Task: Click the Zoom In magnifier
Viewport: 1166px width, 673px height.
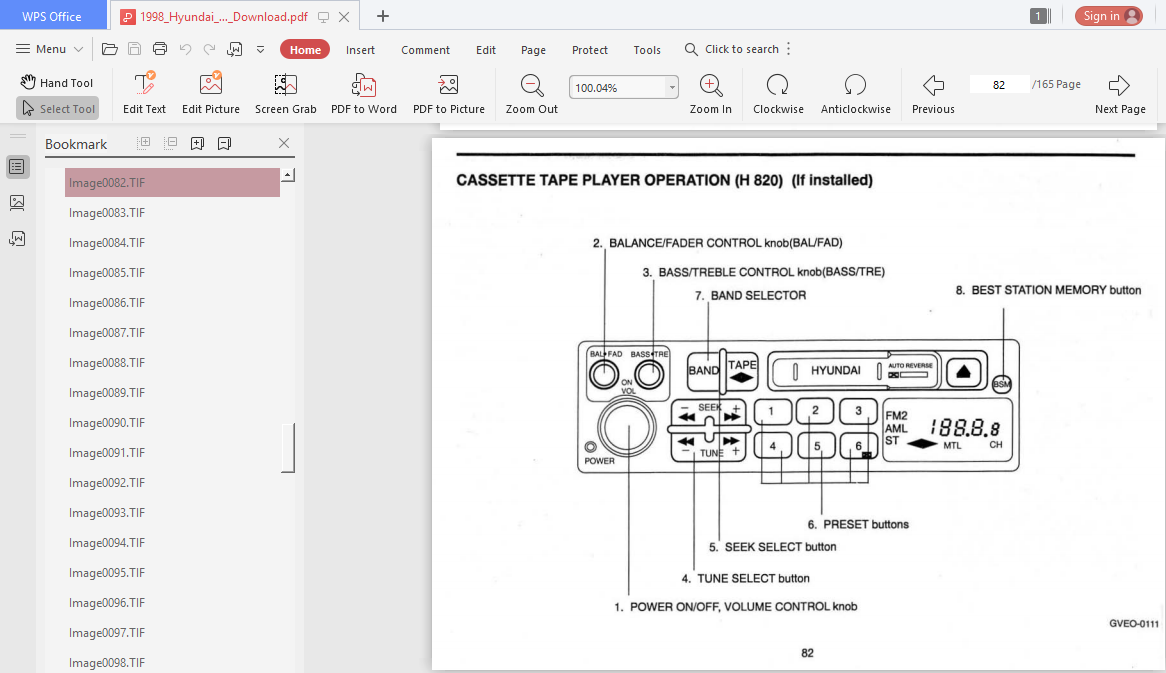Action: coord(710,93)
